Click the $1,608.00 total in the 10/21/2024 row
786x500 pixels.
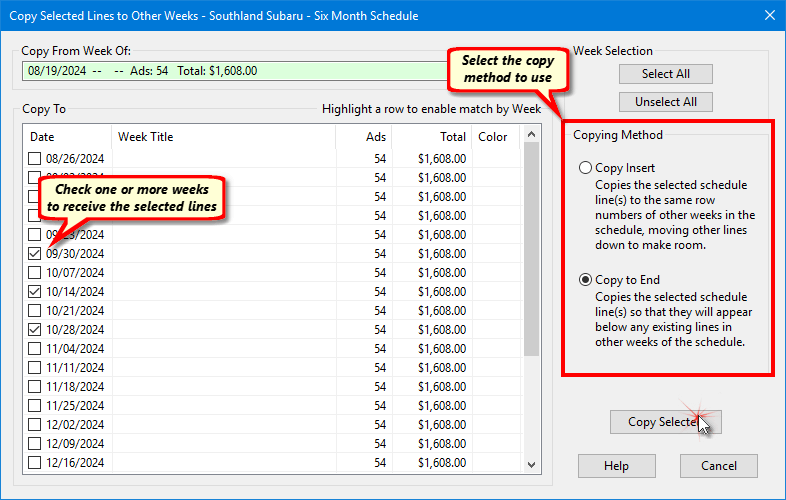442,311
